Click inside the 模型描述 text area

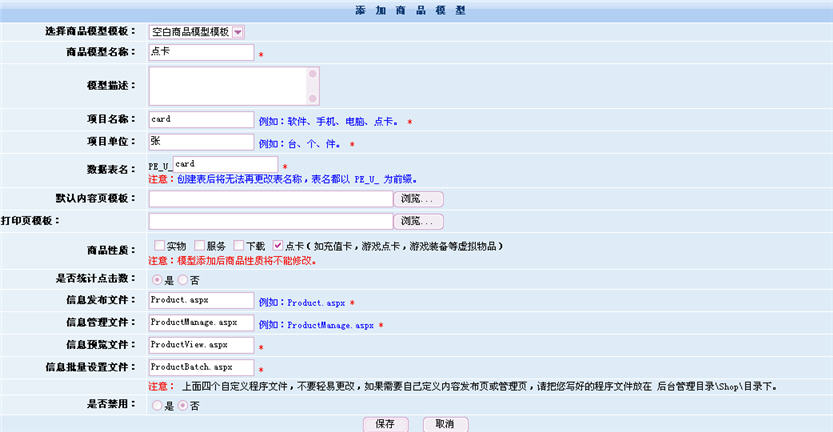(x=227, y=86)
